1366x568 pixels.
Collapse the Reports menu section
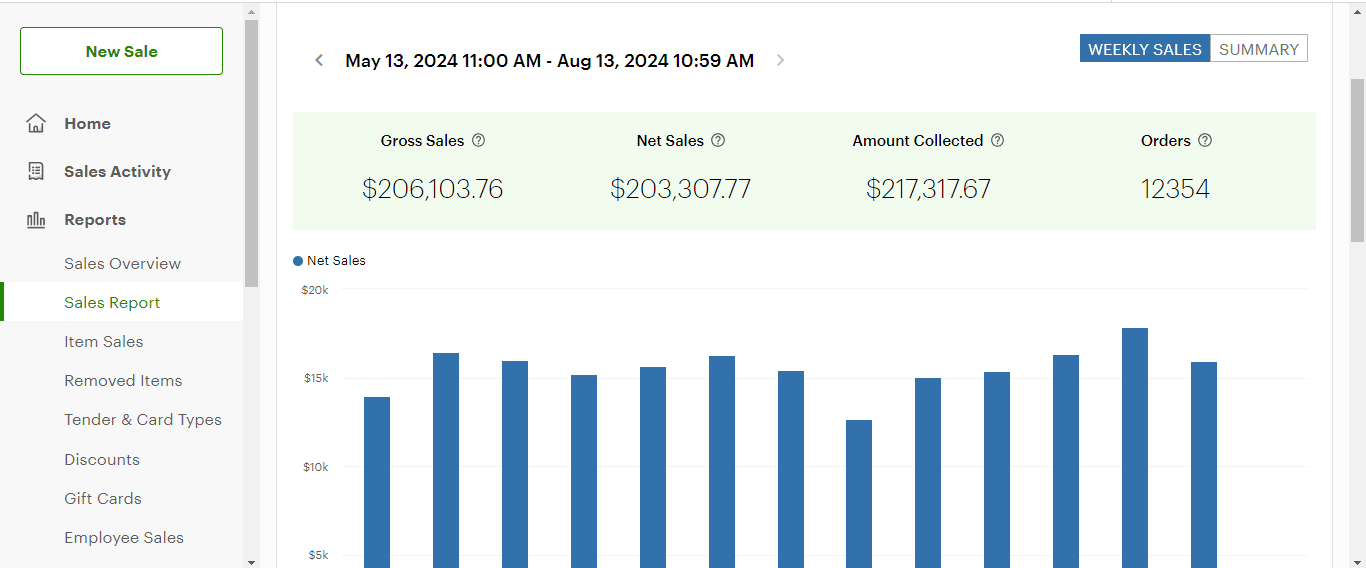coord(95,220)
